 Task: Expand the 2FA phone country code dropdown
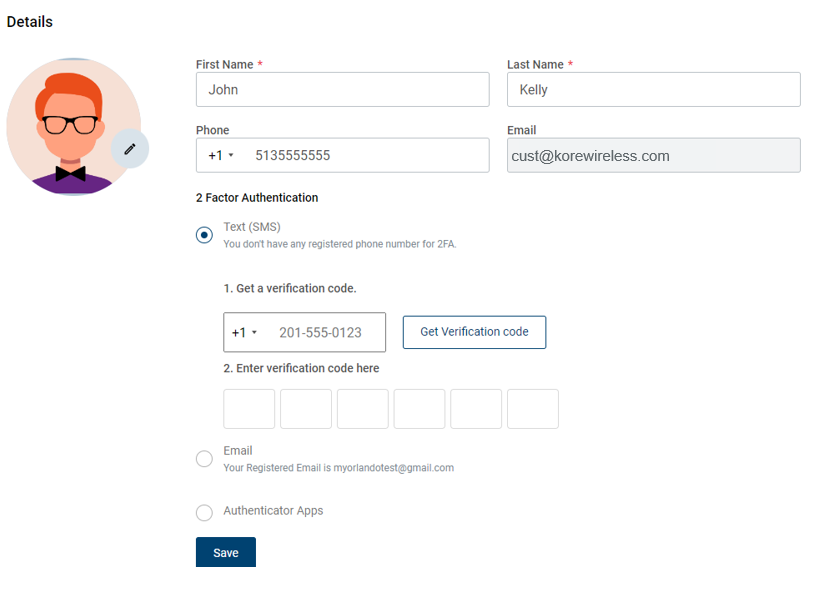click(x=244, y=333)
